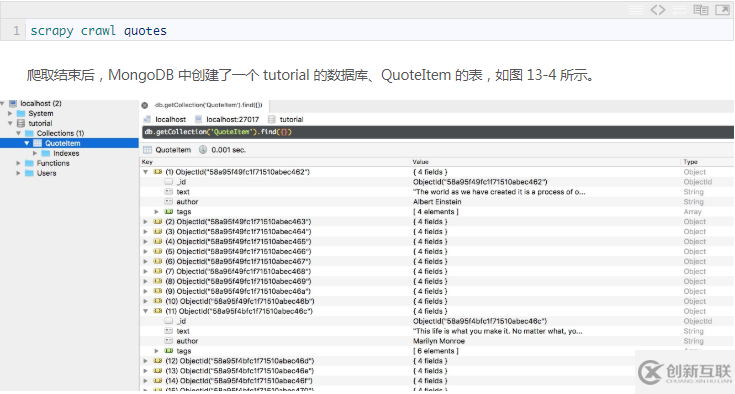This screenshot has height=394, width=735.
Task: Click the quote text starting 'The world as we have created'
Action: tap(499, 192)
